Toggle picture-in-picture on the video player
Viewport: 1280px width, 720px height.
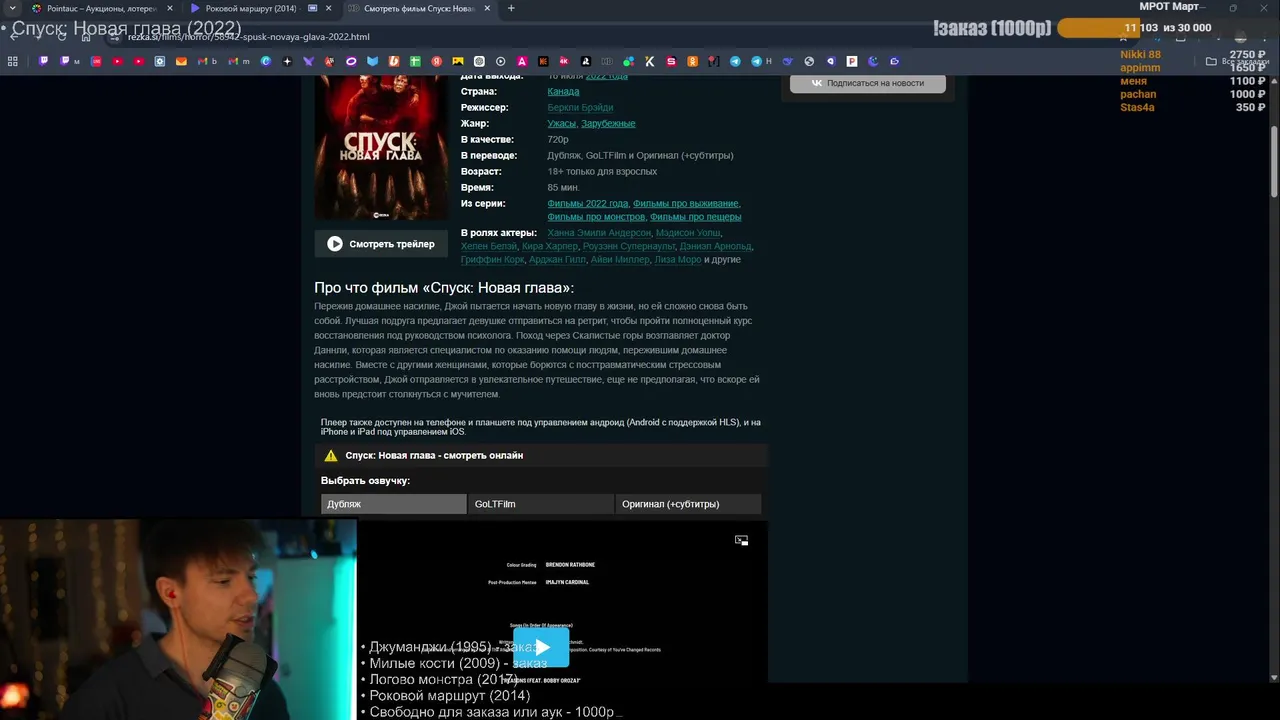(x=741, y=540)
